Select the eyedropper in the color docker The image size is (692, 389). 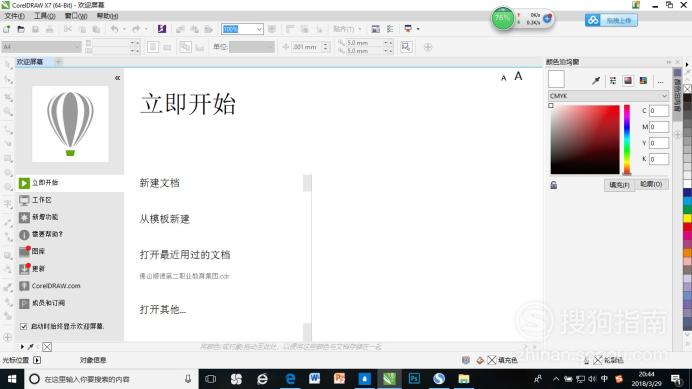click(x=596, y=80)
